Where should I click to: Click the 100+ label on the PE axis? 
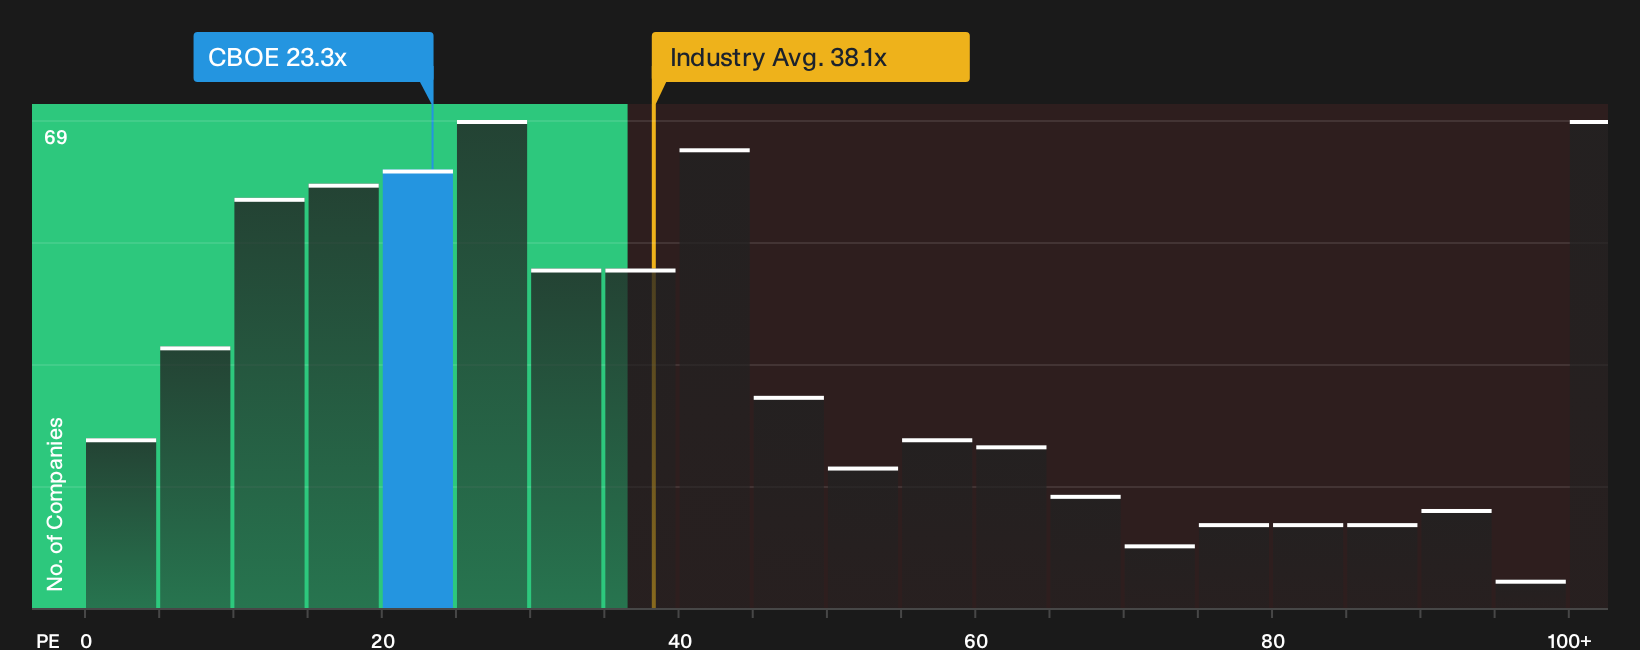point(1569,640)
